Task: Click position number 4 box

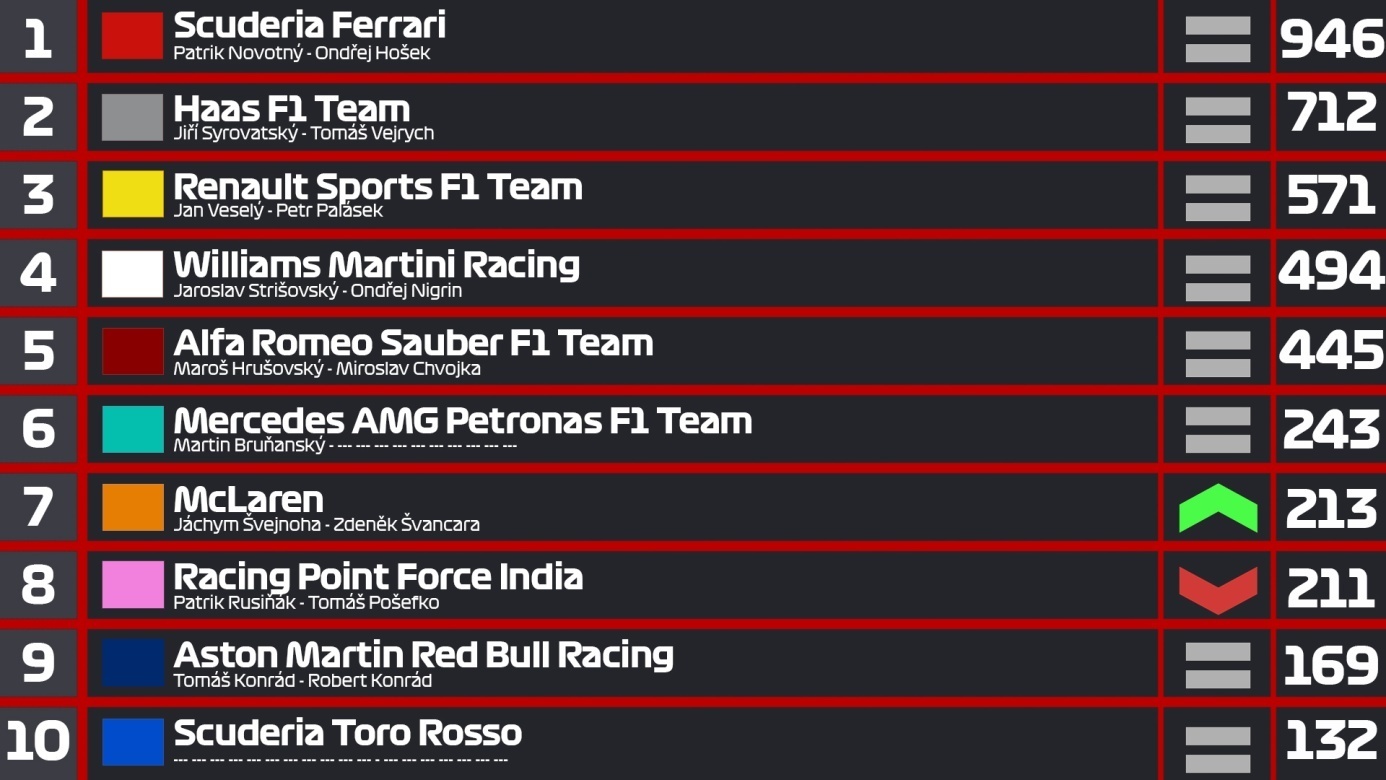Action: [x=38, y=272]
